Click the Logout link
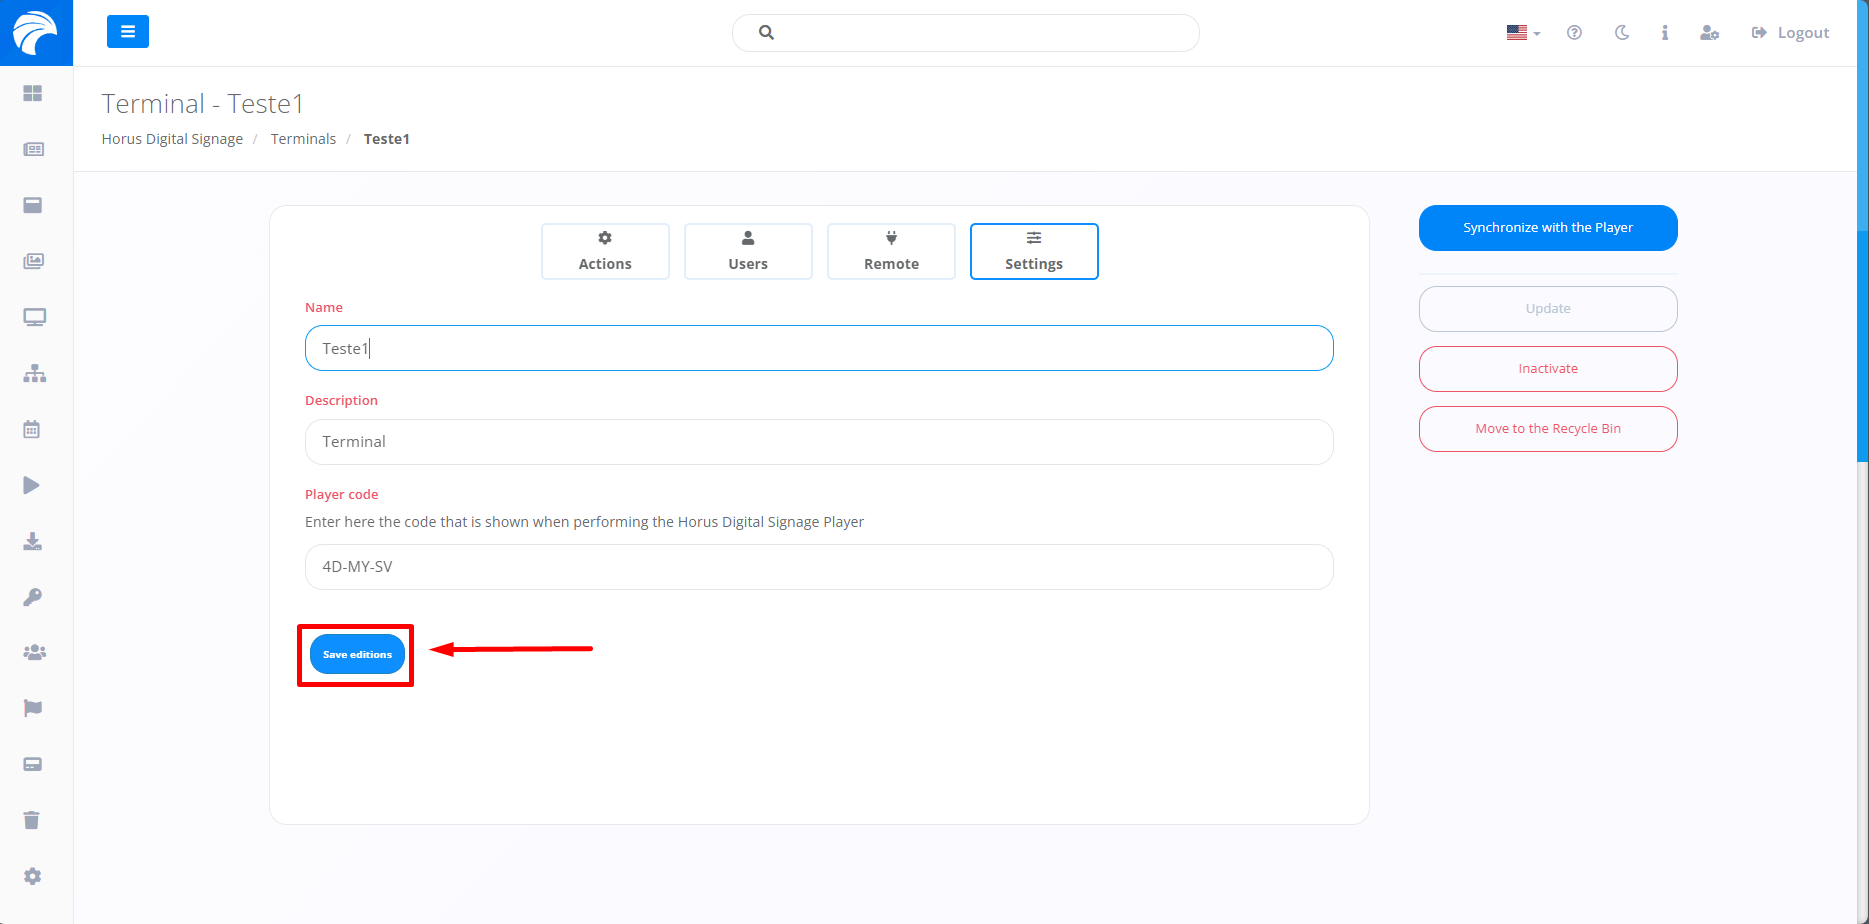1869x924 pixels. 1790,33
